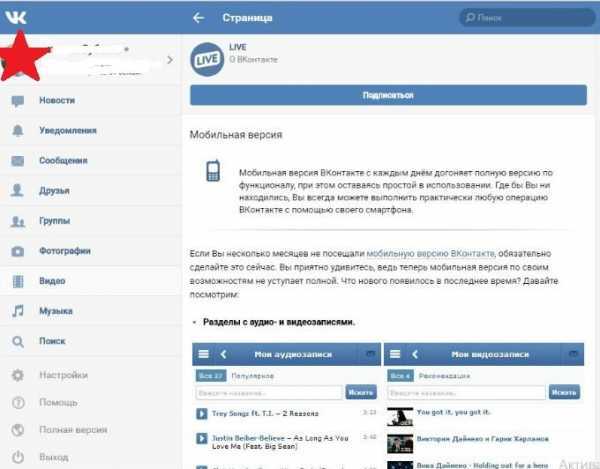Click the blue subscribe button
600x469 pixels.
[388, 95]
